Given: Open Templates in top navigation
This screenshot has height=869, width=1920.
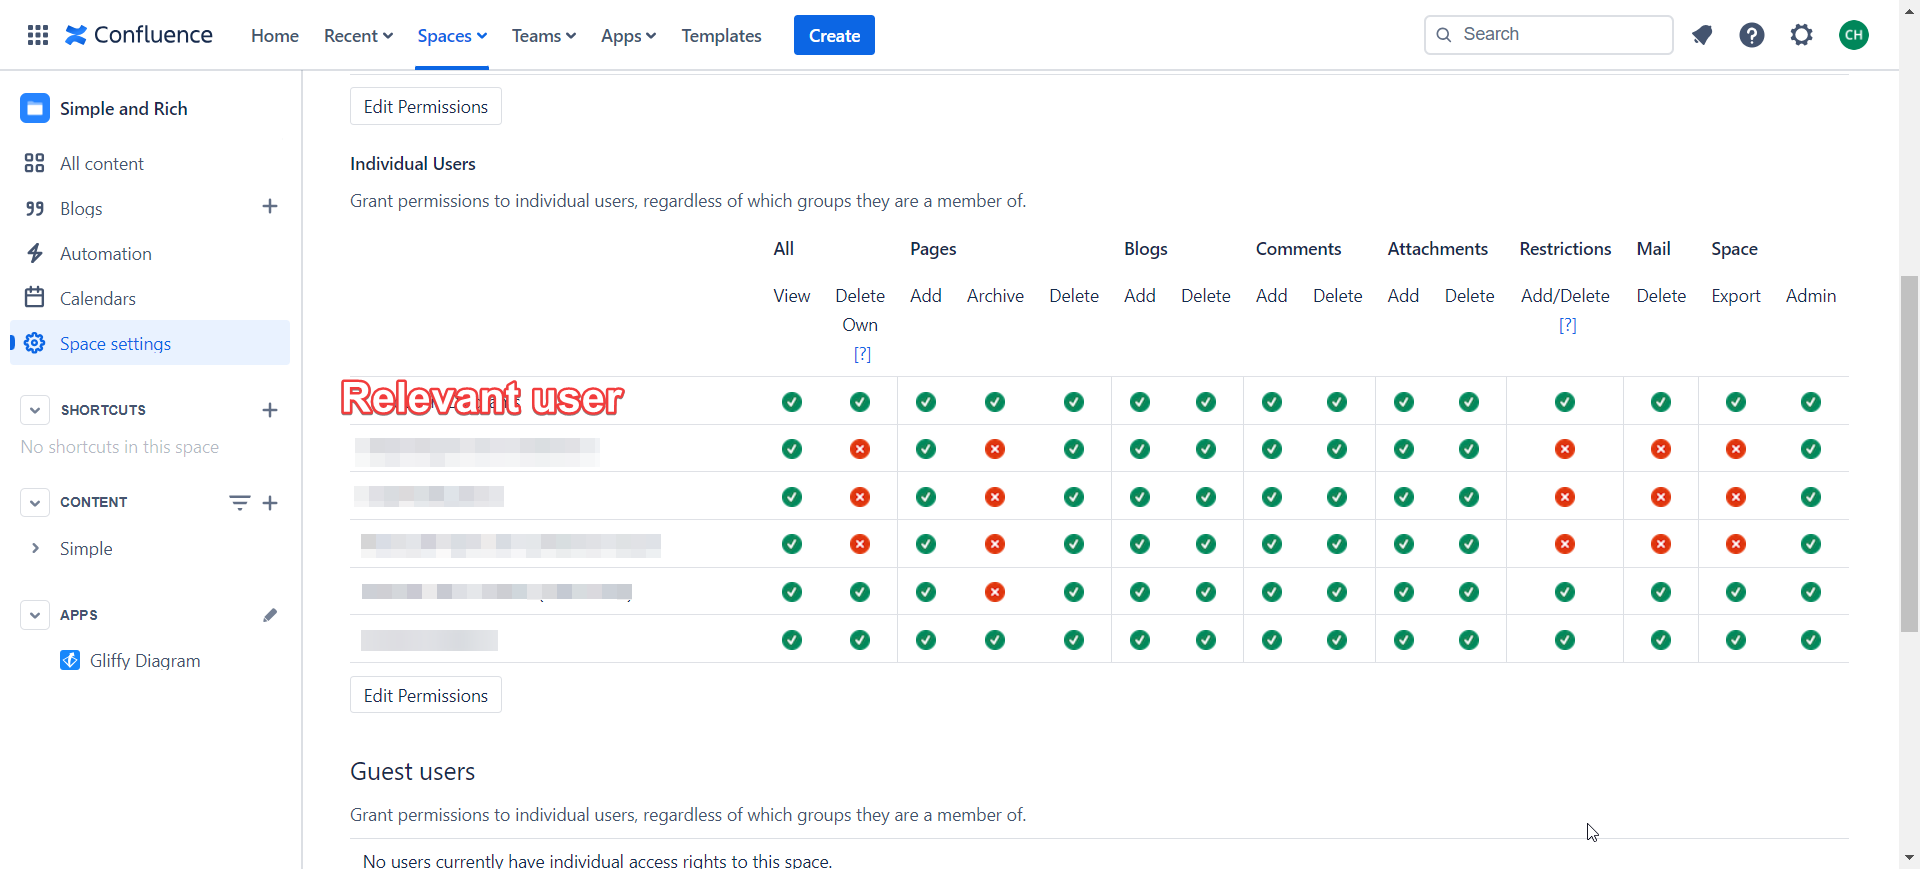Looking at the screenshot, I should pos(721,35).
